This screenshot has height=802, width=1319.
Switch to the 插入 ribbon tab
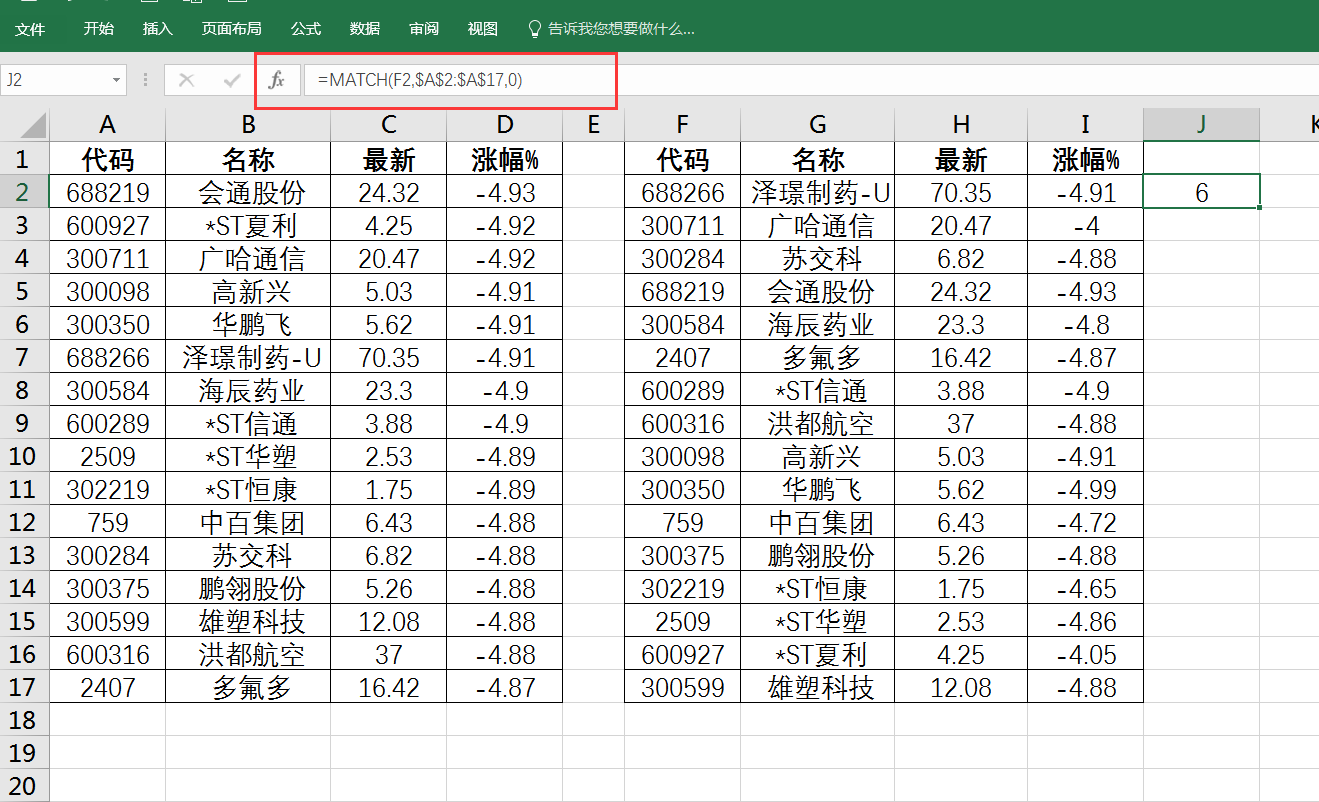(x=157, y=29)
